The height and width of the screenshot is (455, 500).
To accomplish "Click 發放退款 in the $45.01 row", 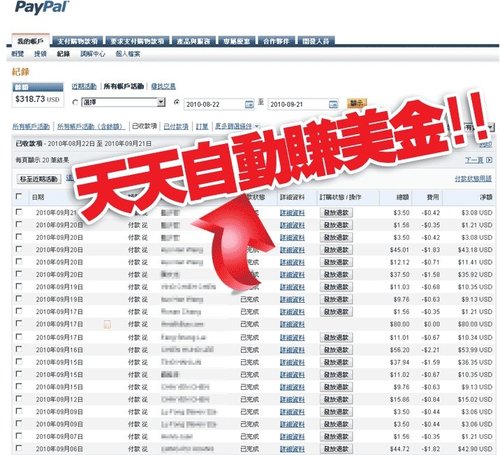I will [x=336, y=250].
